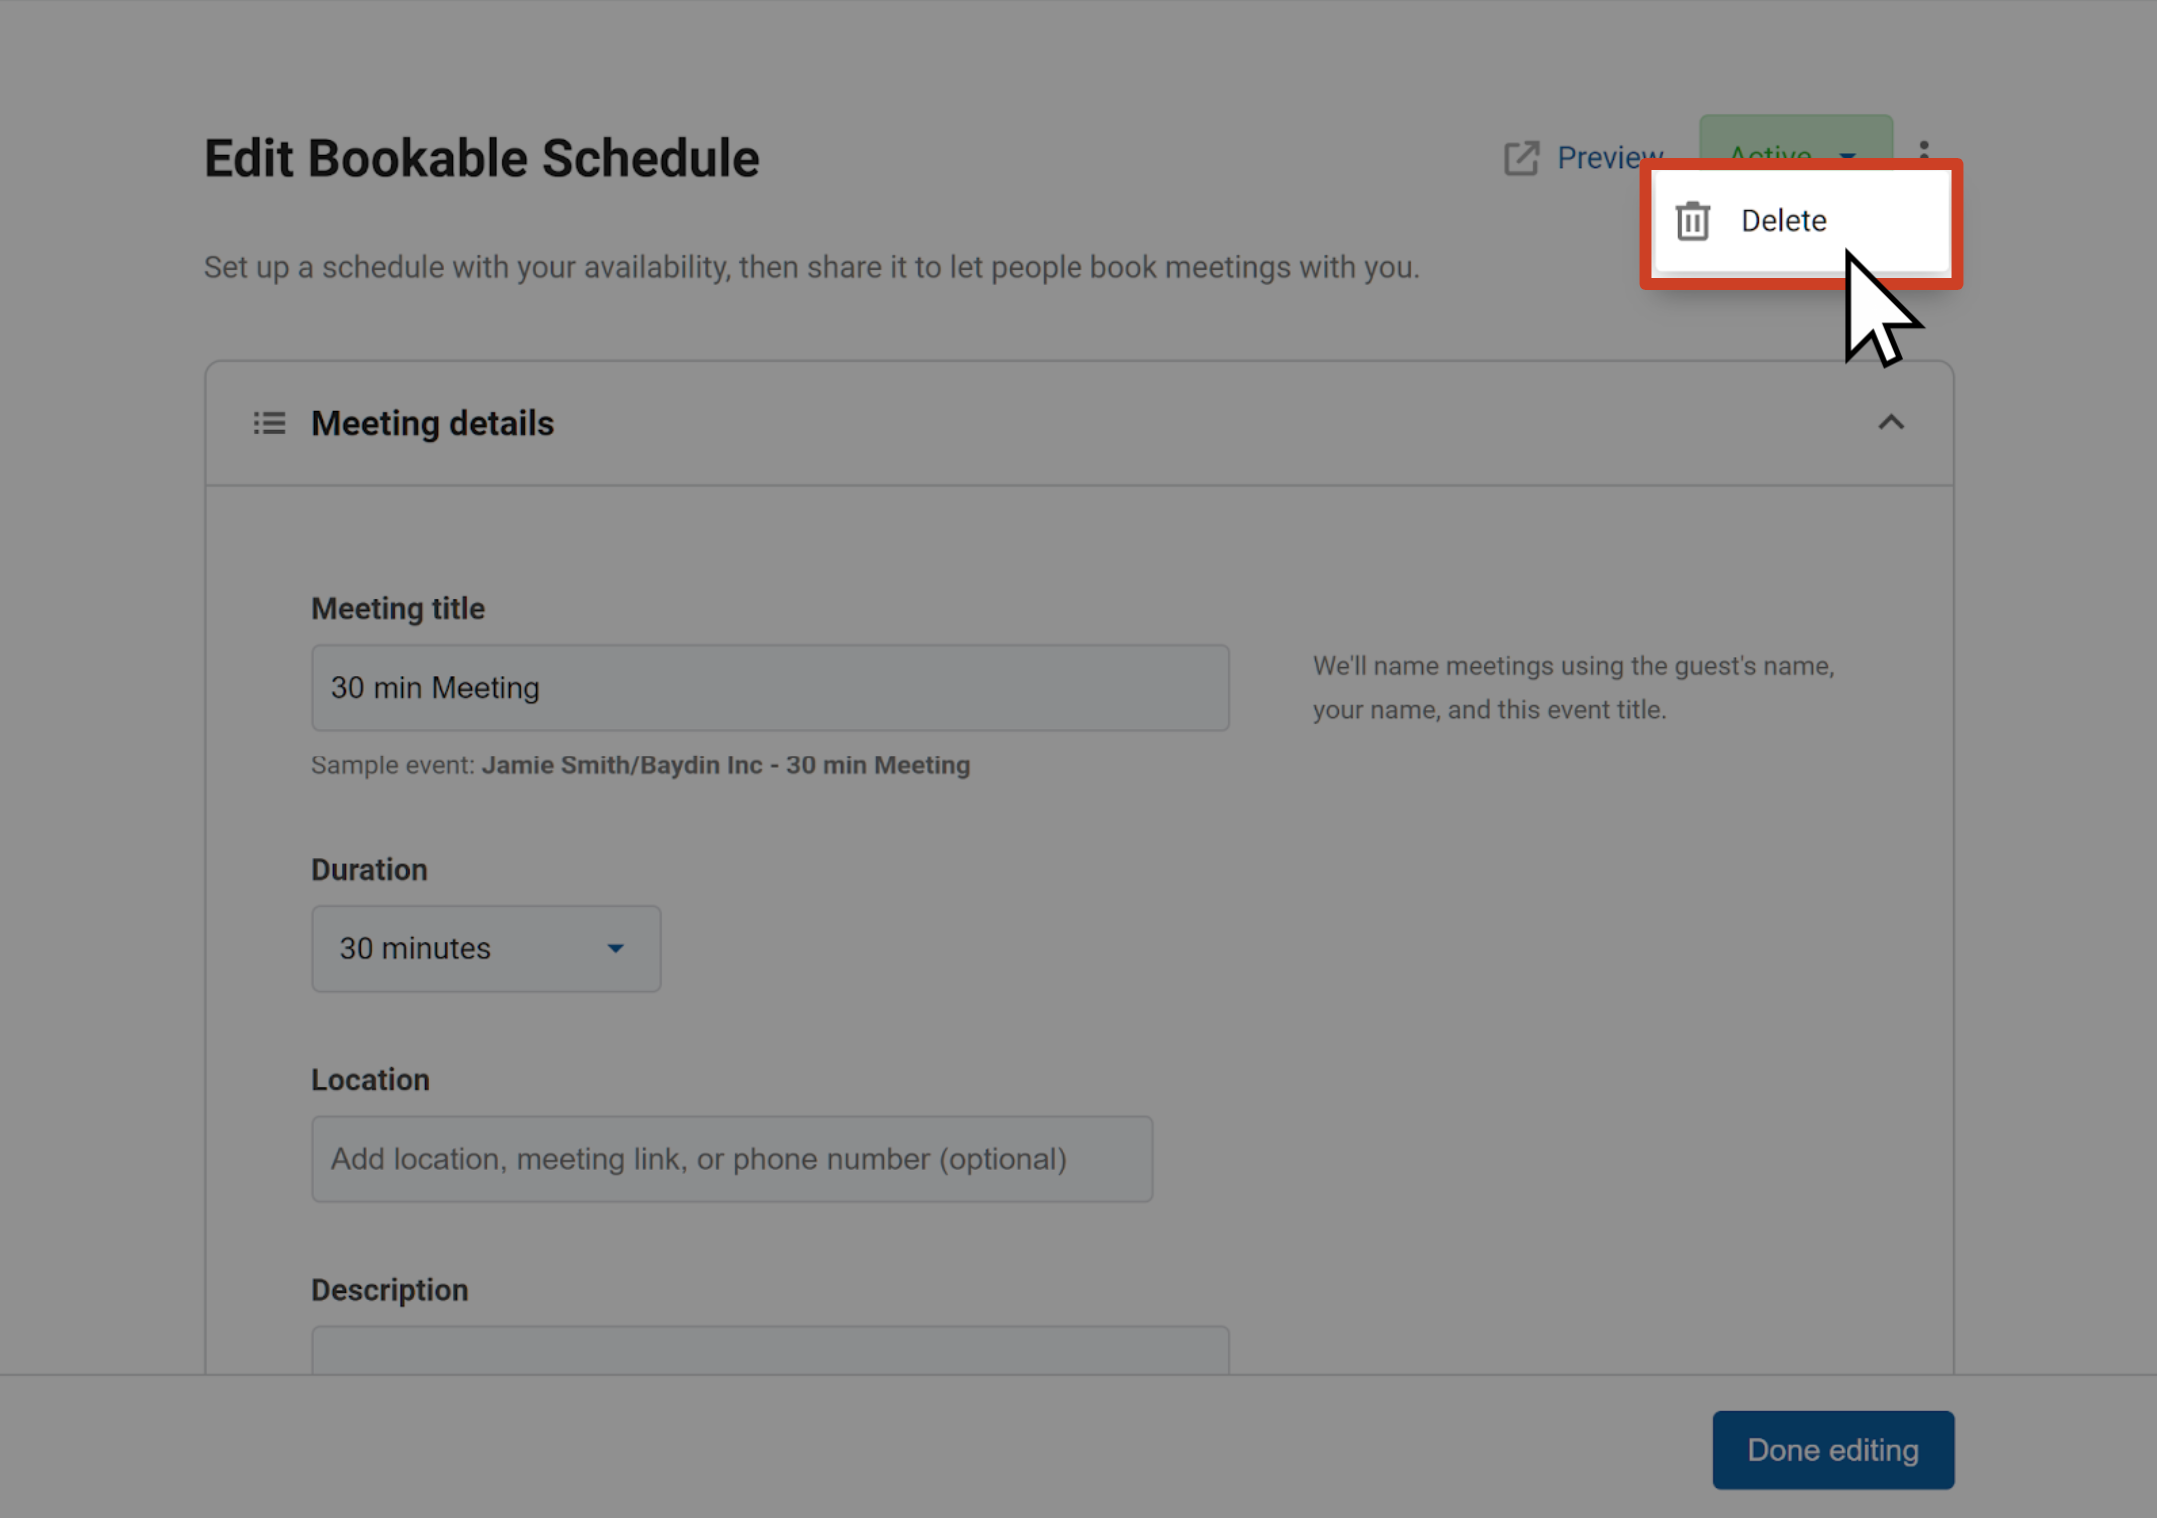Click the external-link preview icon
The height and width of the screenshot is (1518, 2157).
click(1521, 158)
